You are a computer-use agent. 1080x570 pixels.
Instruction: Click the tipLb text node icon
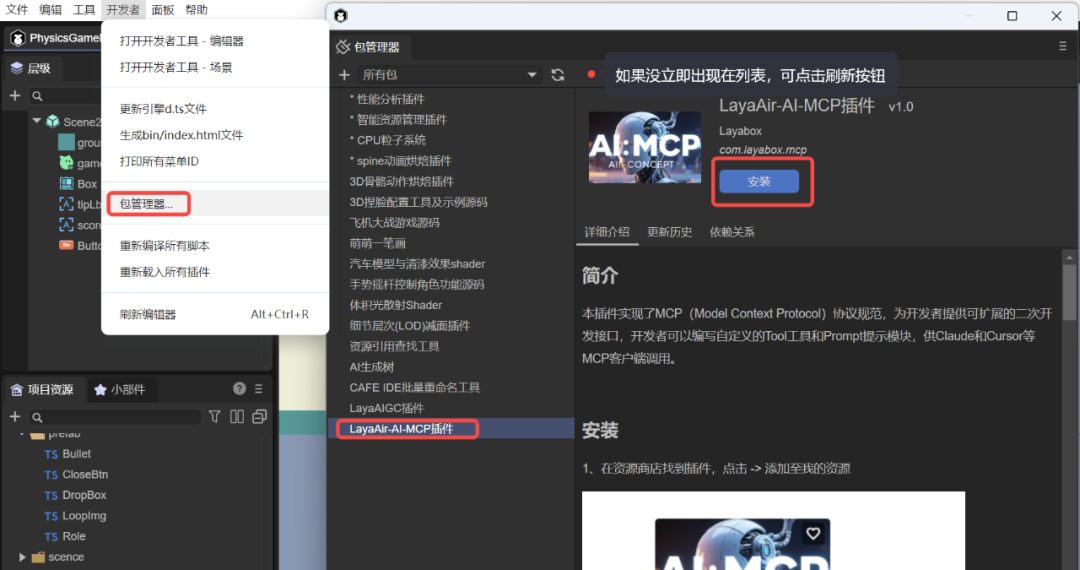pos(66,204)
